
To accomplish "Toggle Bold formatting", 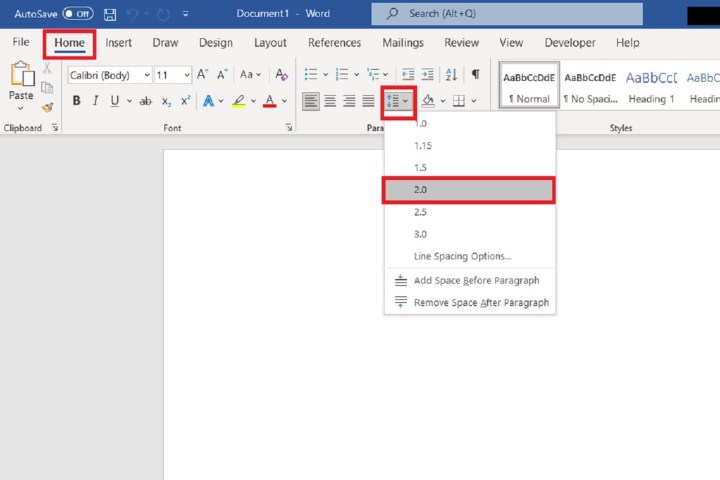I will point(76,101).
